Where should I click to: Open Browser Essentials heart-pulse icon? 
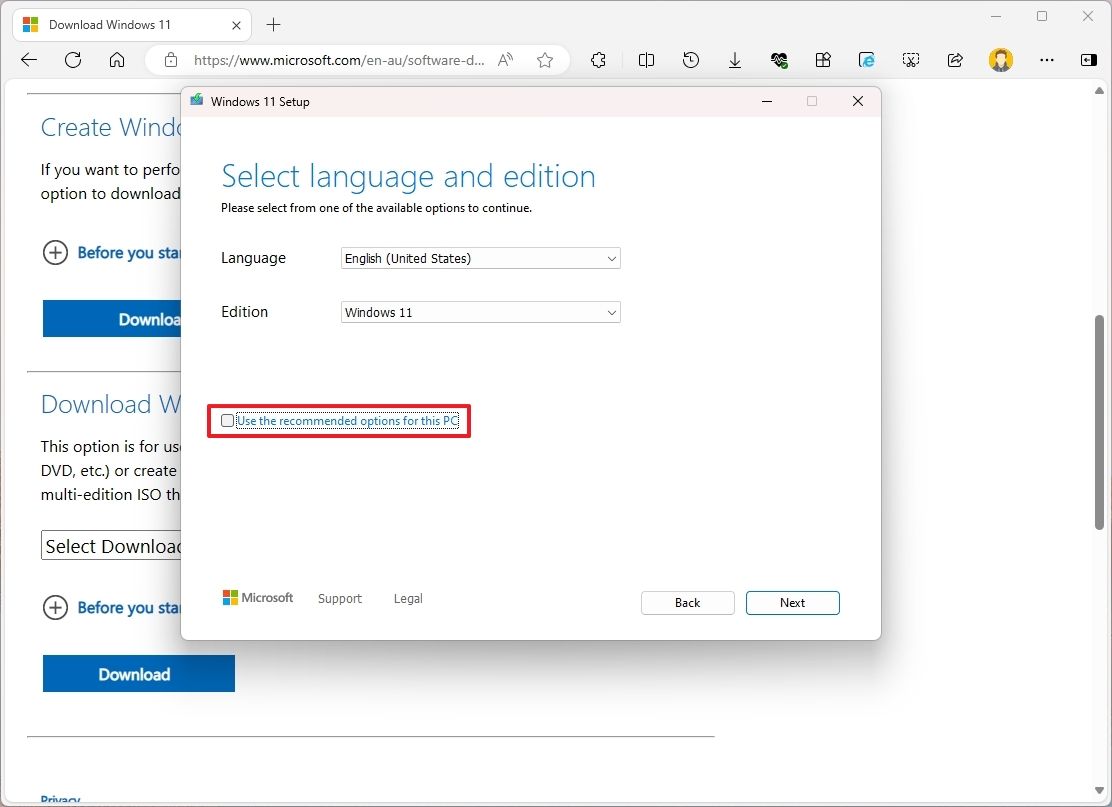[x=779, y=60]
